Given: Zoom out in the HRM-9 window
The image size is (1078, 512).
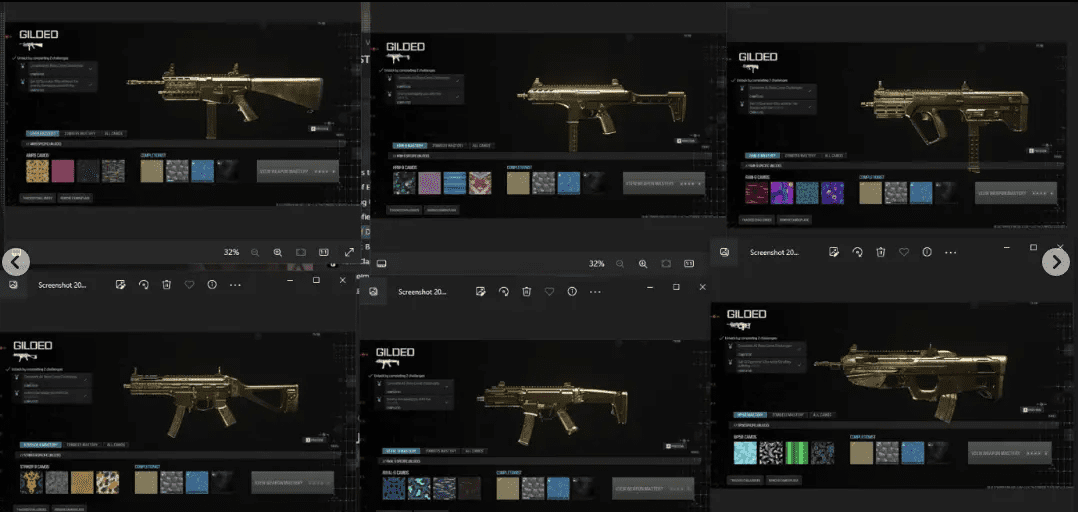Looking at the screenshot, I should point(620,264).
